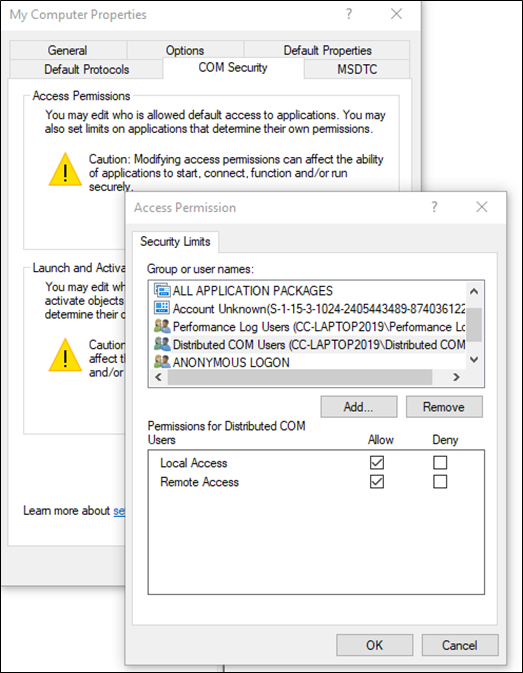Viewport: 523px width, 673px height.
Task: Select the ALL APPLICATION PACKAGES group icon
Action: [x=162, y=291]
